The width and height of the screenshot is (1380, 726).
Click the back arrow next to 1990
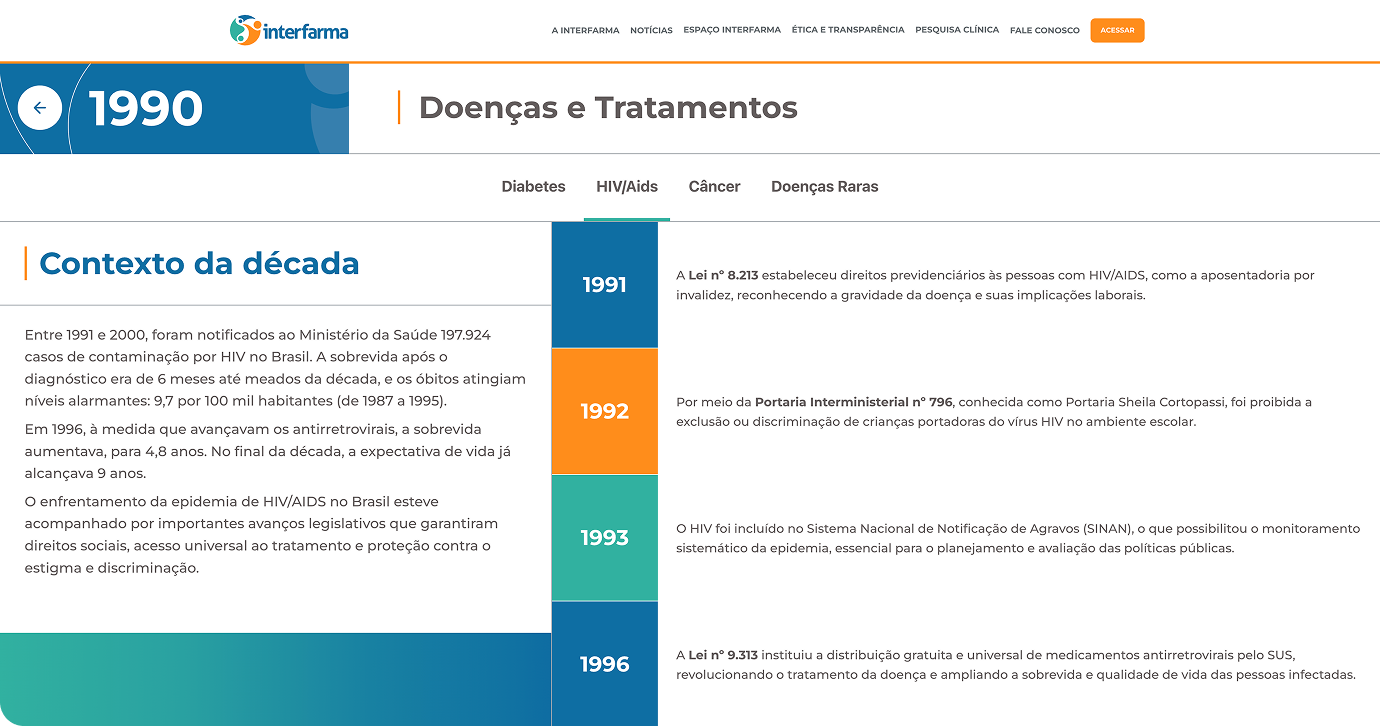click(40, 108)
